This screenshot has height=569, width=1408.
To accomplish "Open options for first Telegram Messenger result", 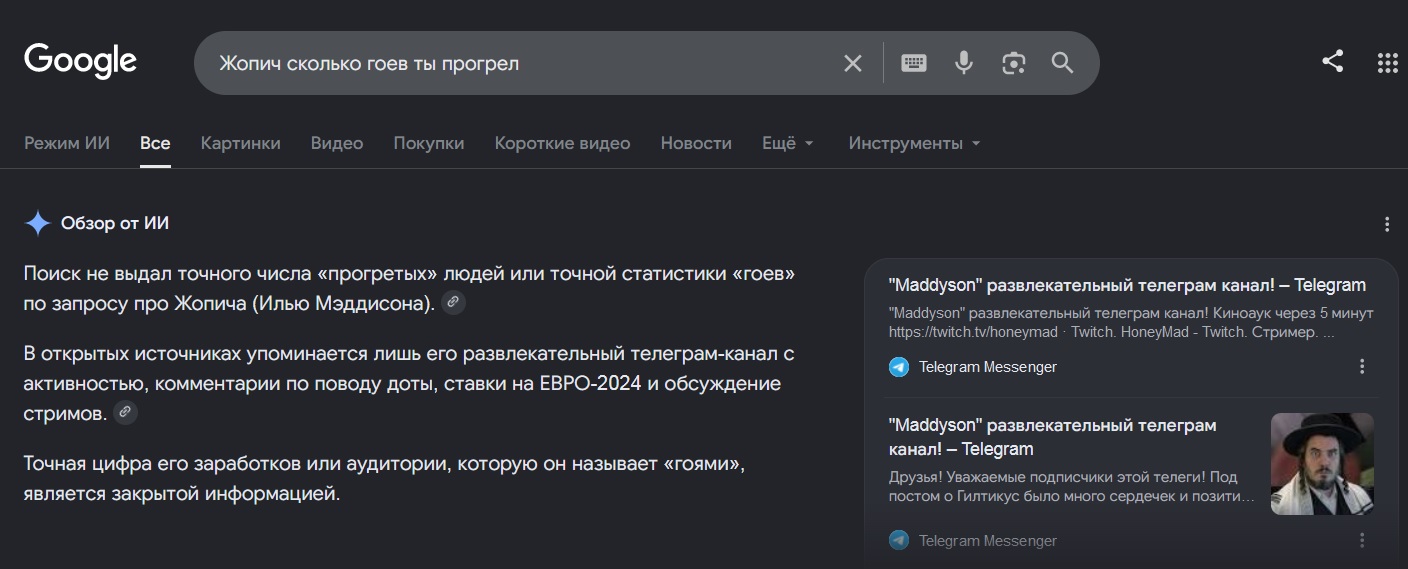I will [x=1362, y=367].
